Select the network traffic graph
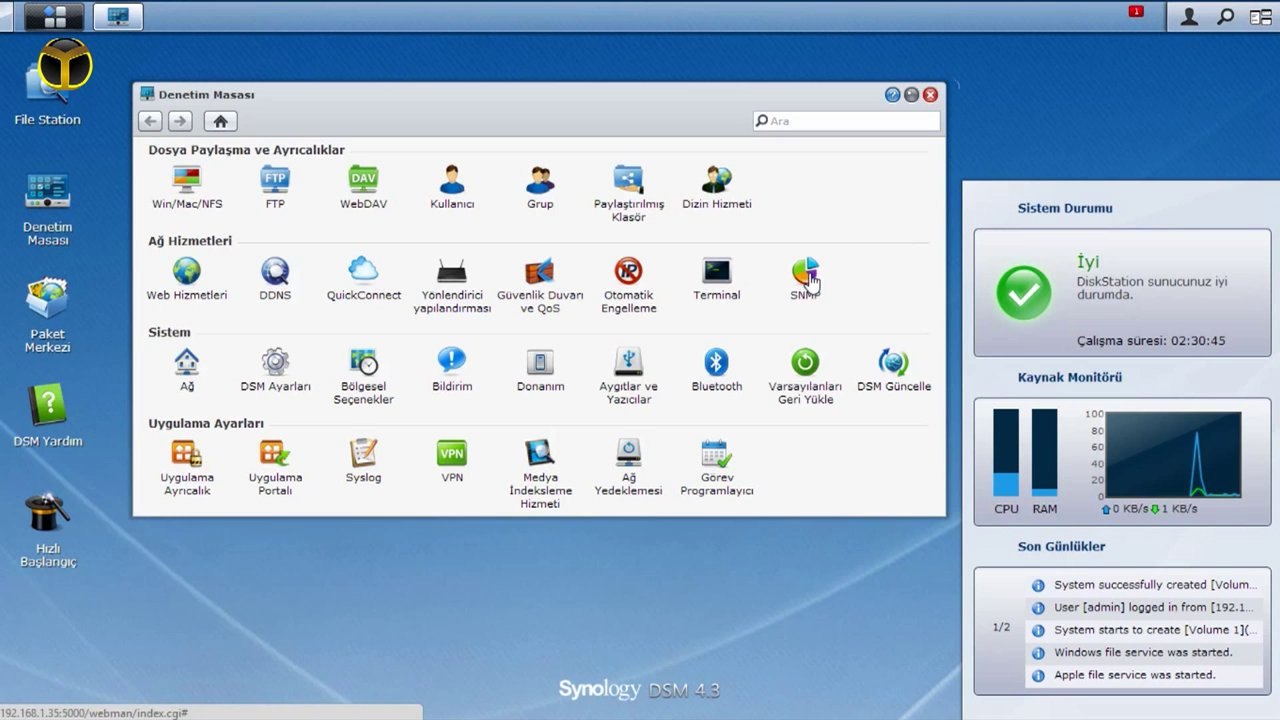Viewport: 1280px width, 720px height. 1173,455
